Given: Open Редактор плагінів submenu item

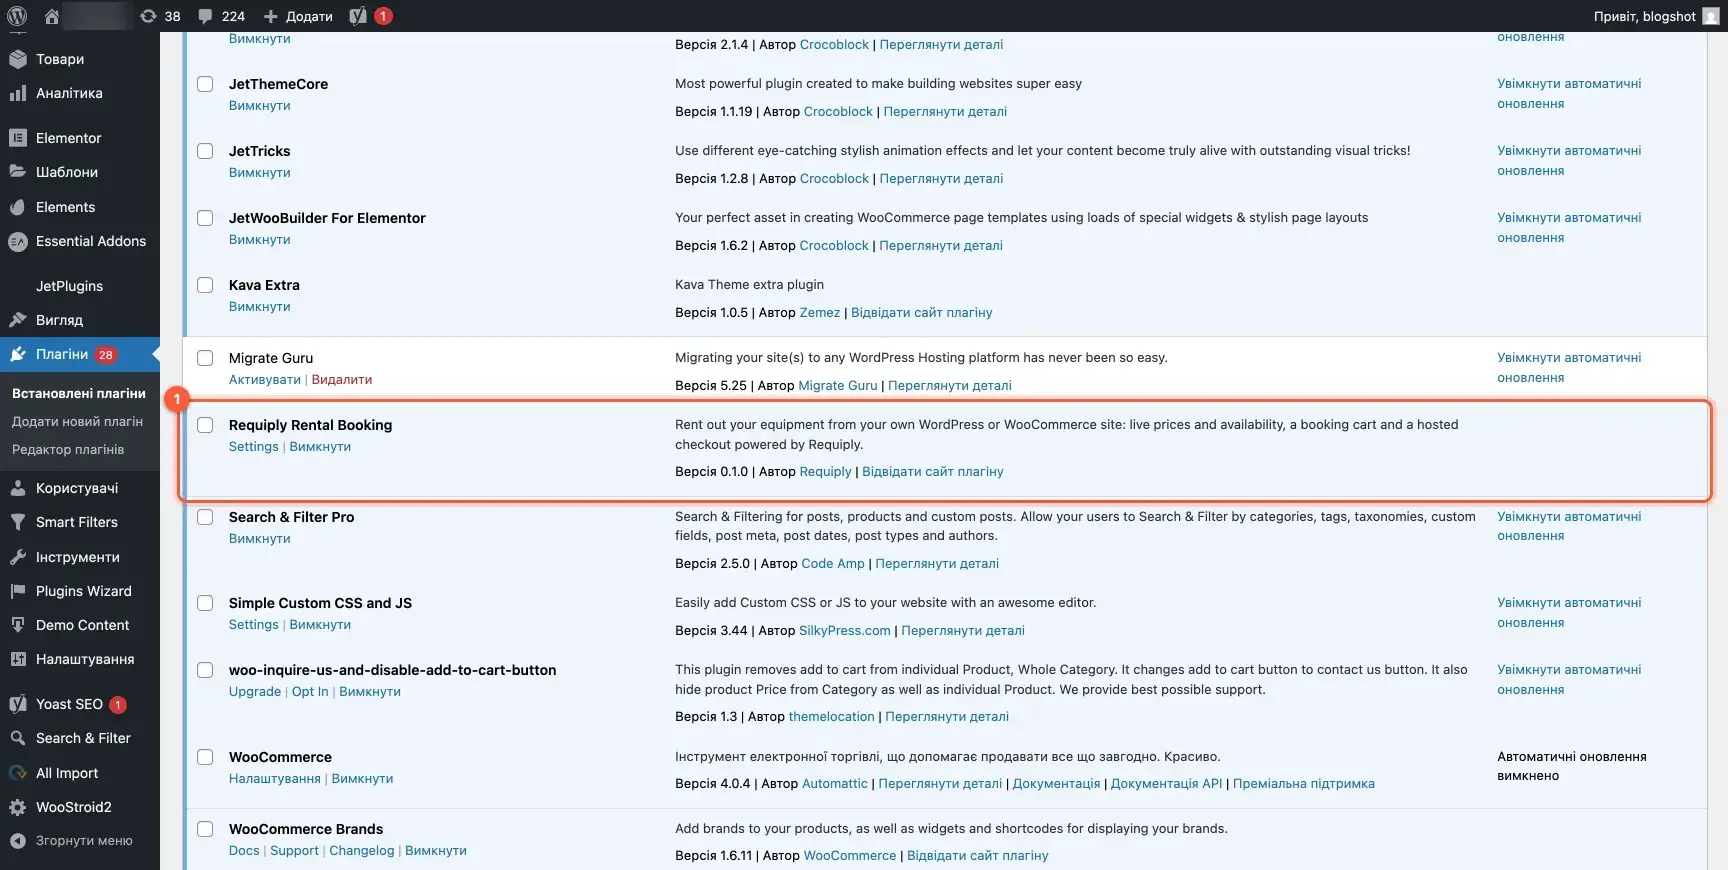Looking at the screenshot, I should pos(68,449).
